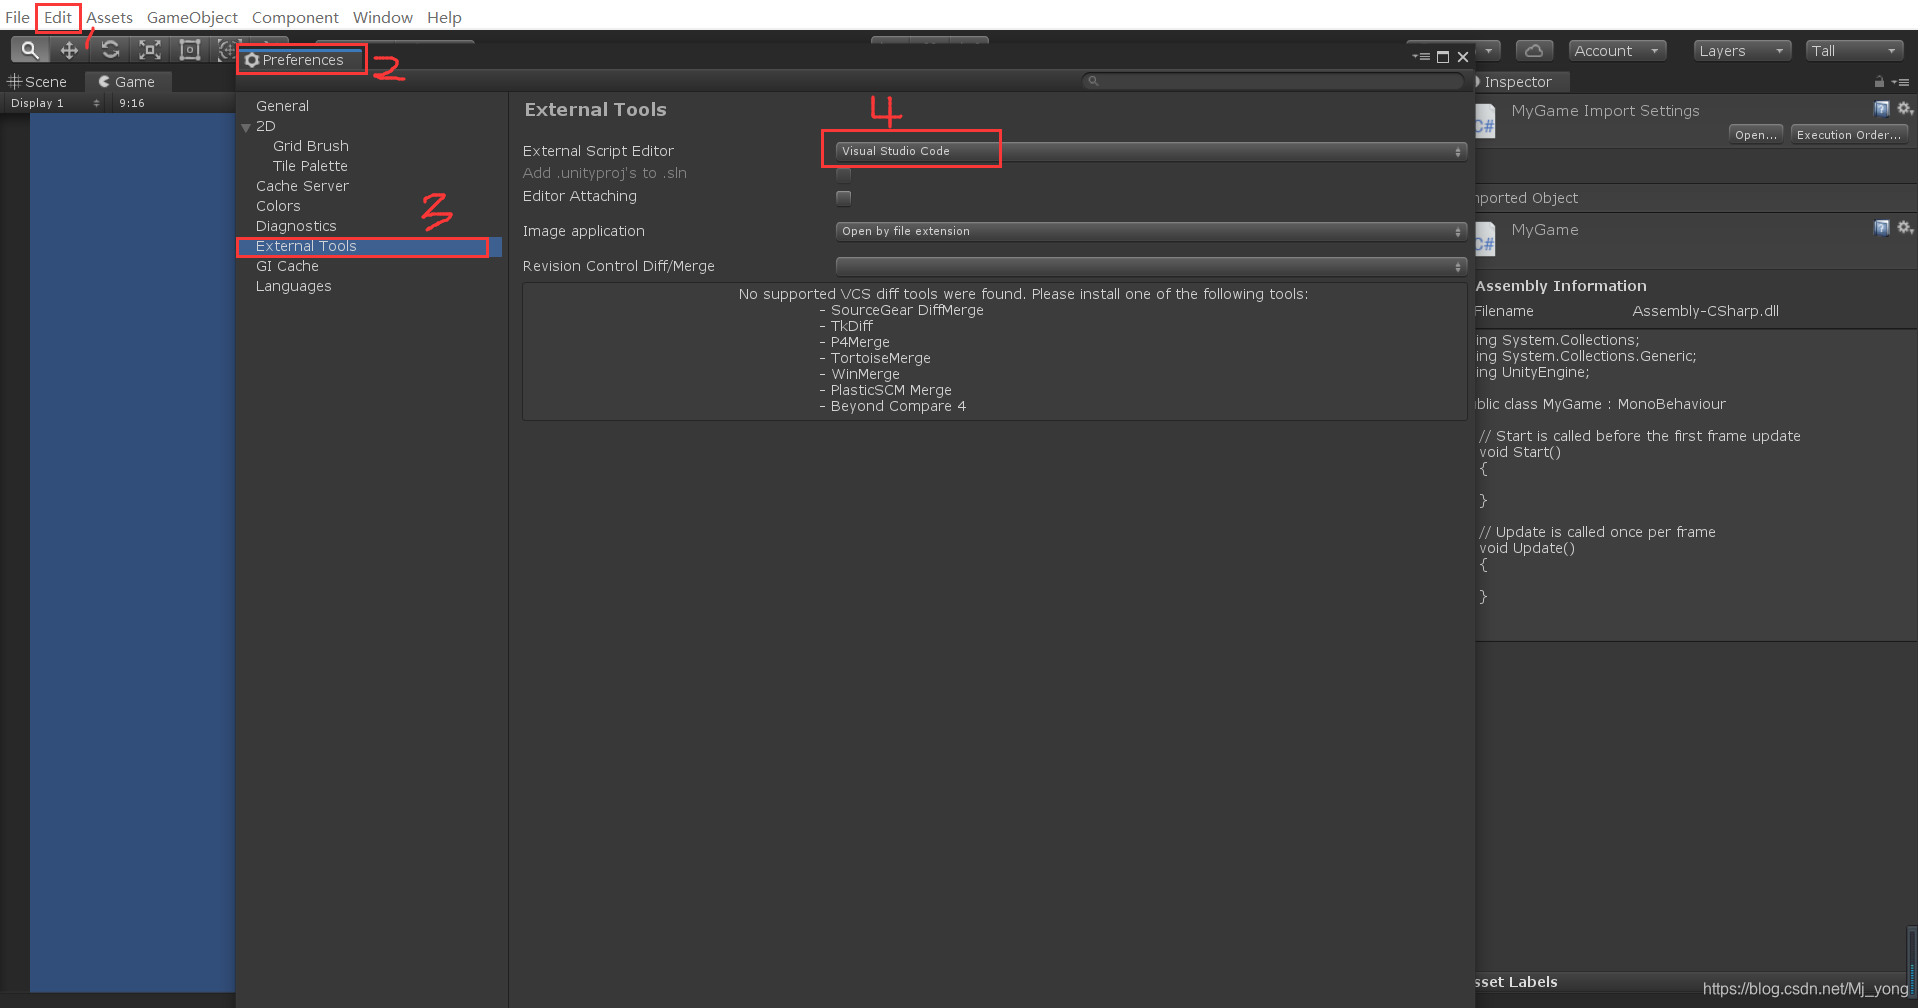Open the Account dropdown
Viewport: 1918px width, 1008px height.
point(1616,51)
